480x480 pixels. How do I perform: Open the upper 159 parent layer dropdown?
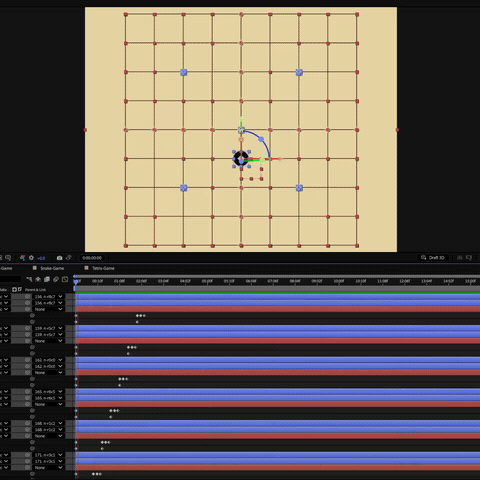[48, 328]
